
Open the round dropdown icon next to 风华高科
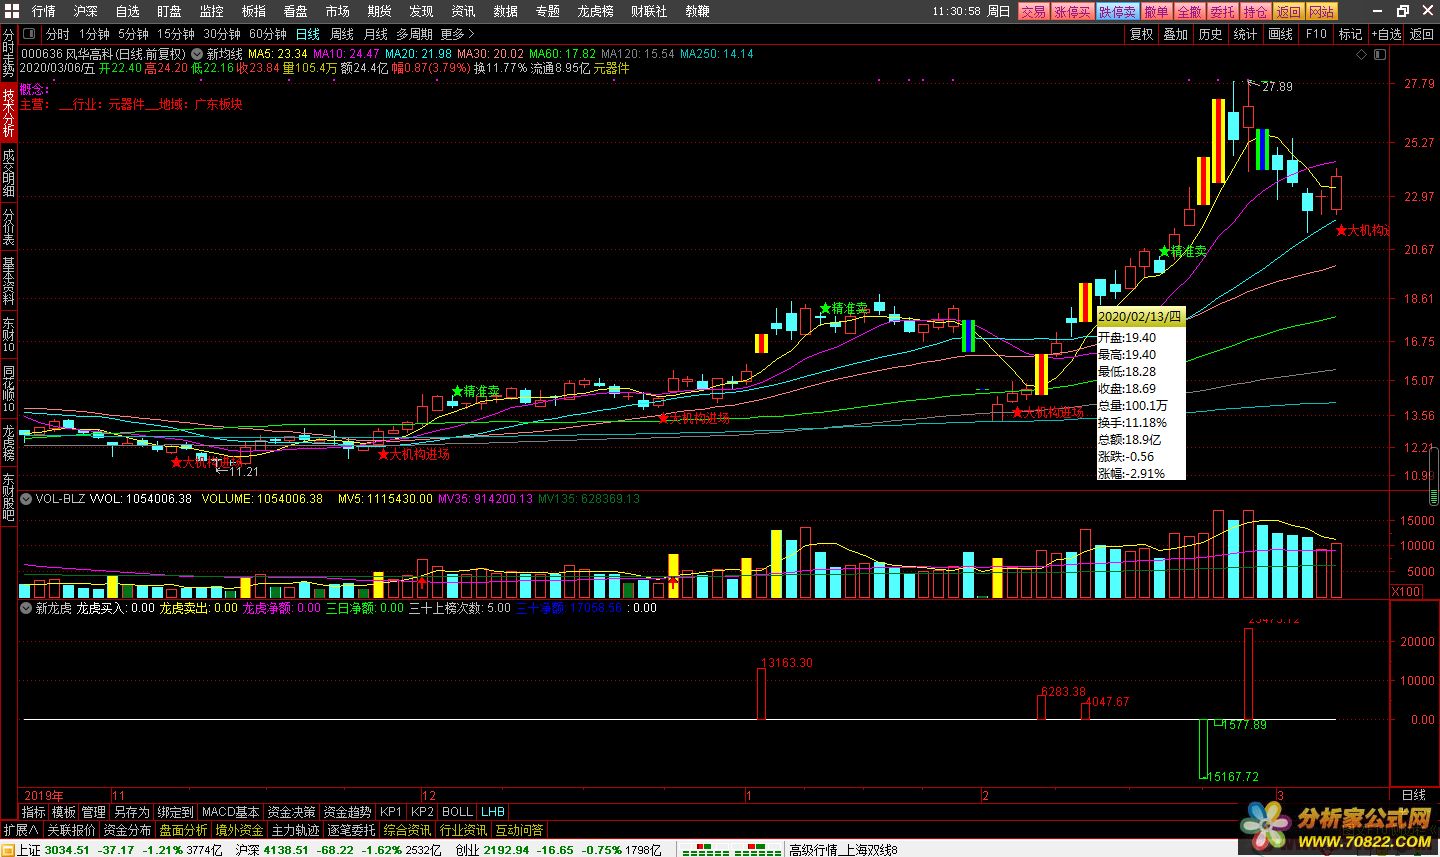197,54
